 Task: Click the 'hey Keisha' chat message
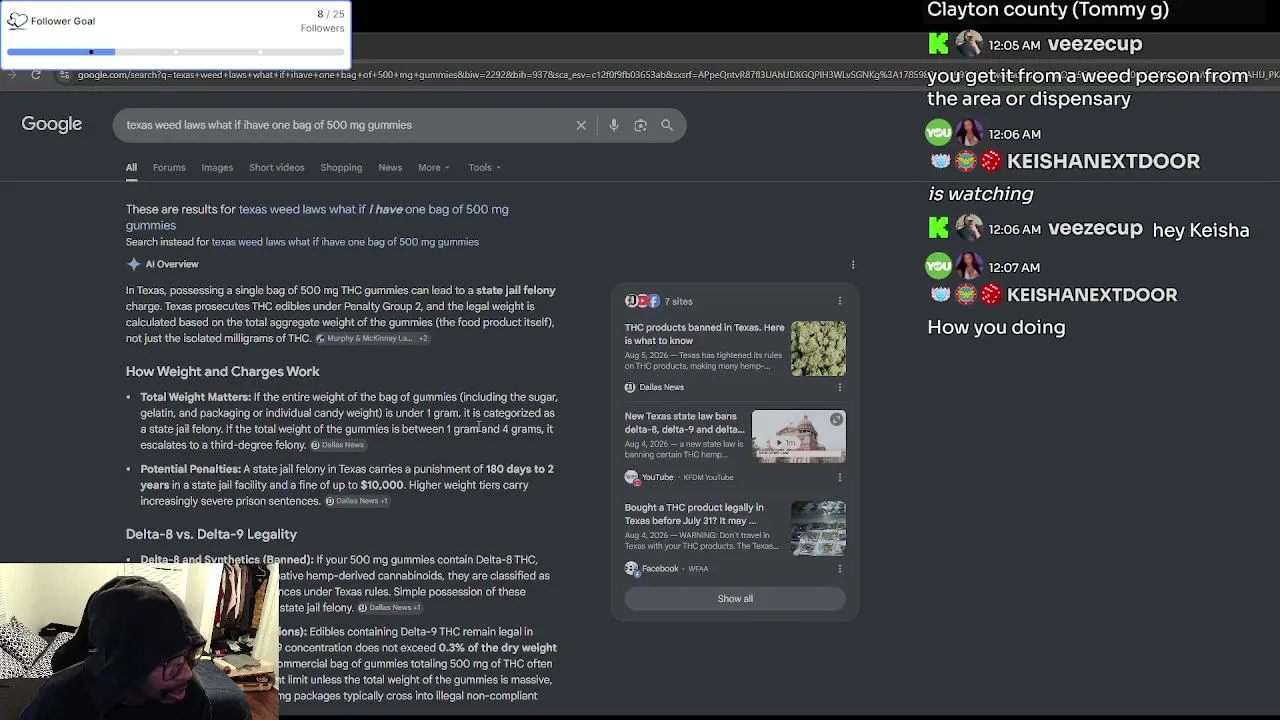(1201, 230)
